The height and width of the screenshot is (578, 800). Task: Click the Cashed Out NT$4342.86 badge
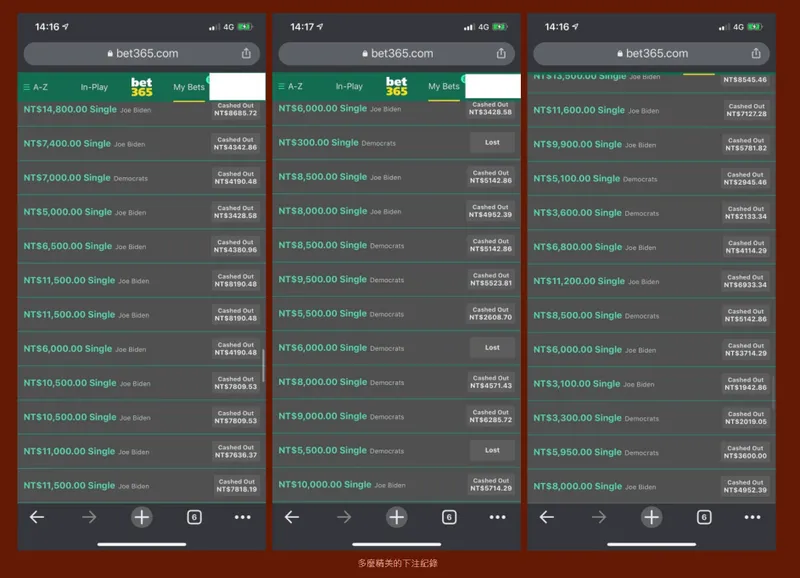click(x=236, y=144)
